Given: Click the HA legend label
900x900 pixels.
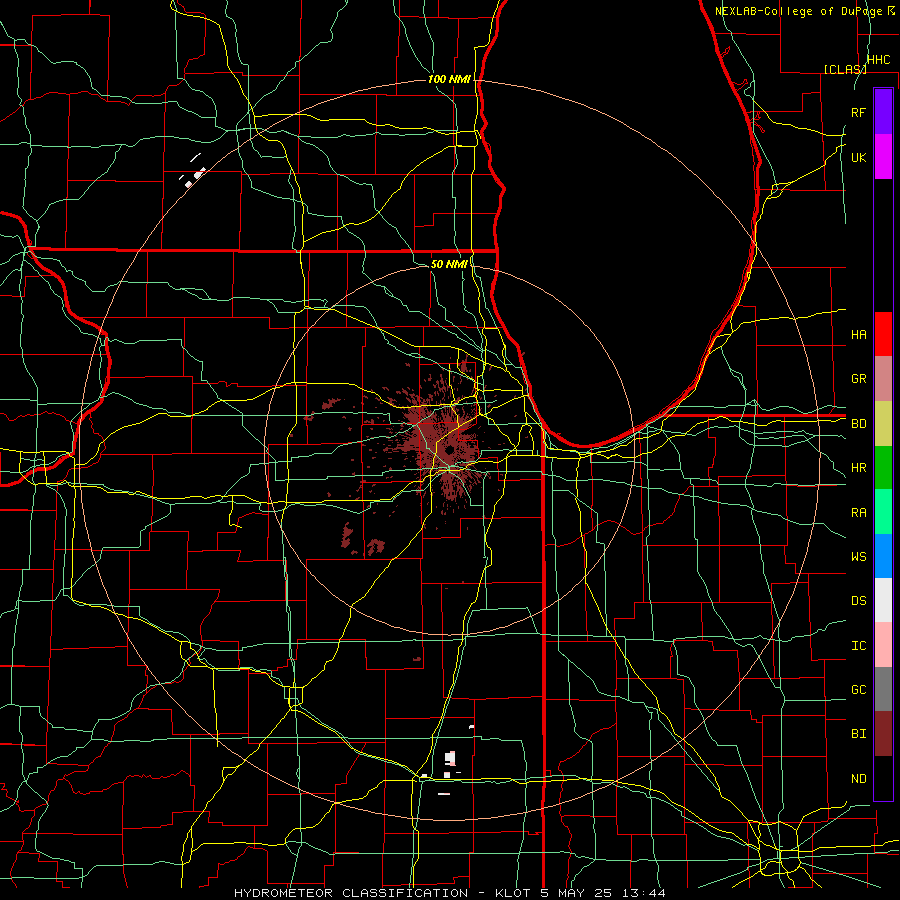Looking at the screenshot, I should (x=858, y=334).
